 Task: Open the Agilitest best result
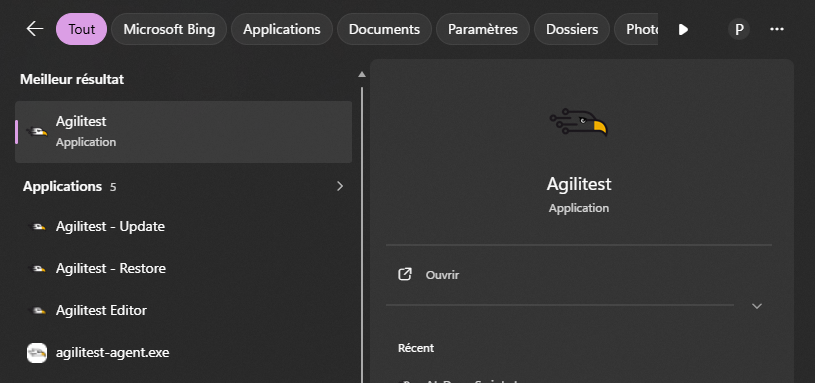(x=183, y=131)
